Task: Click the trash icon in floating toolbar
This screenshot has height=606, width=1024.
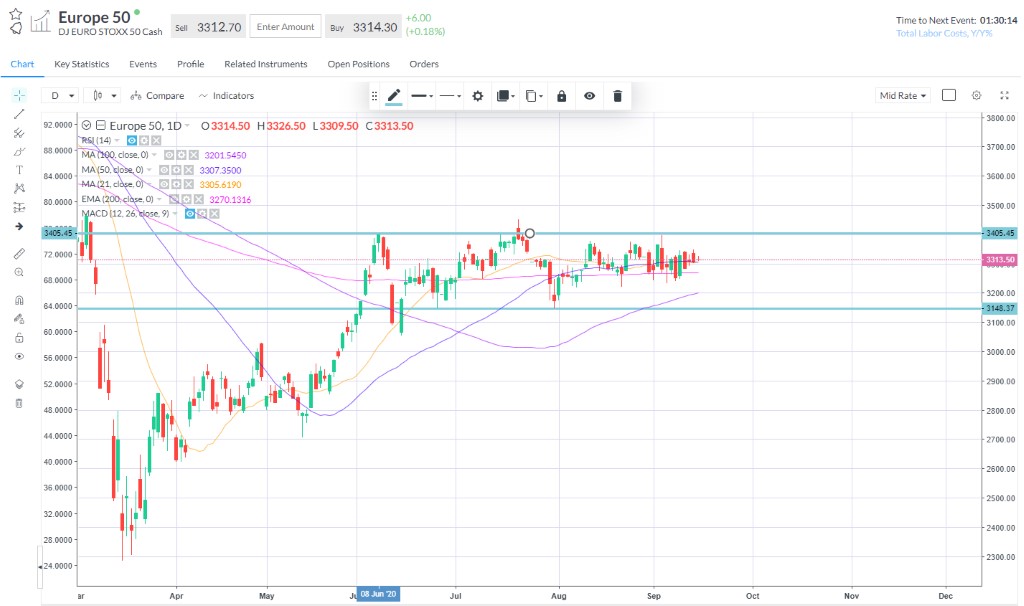Action: point(617,96)
